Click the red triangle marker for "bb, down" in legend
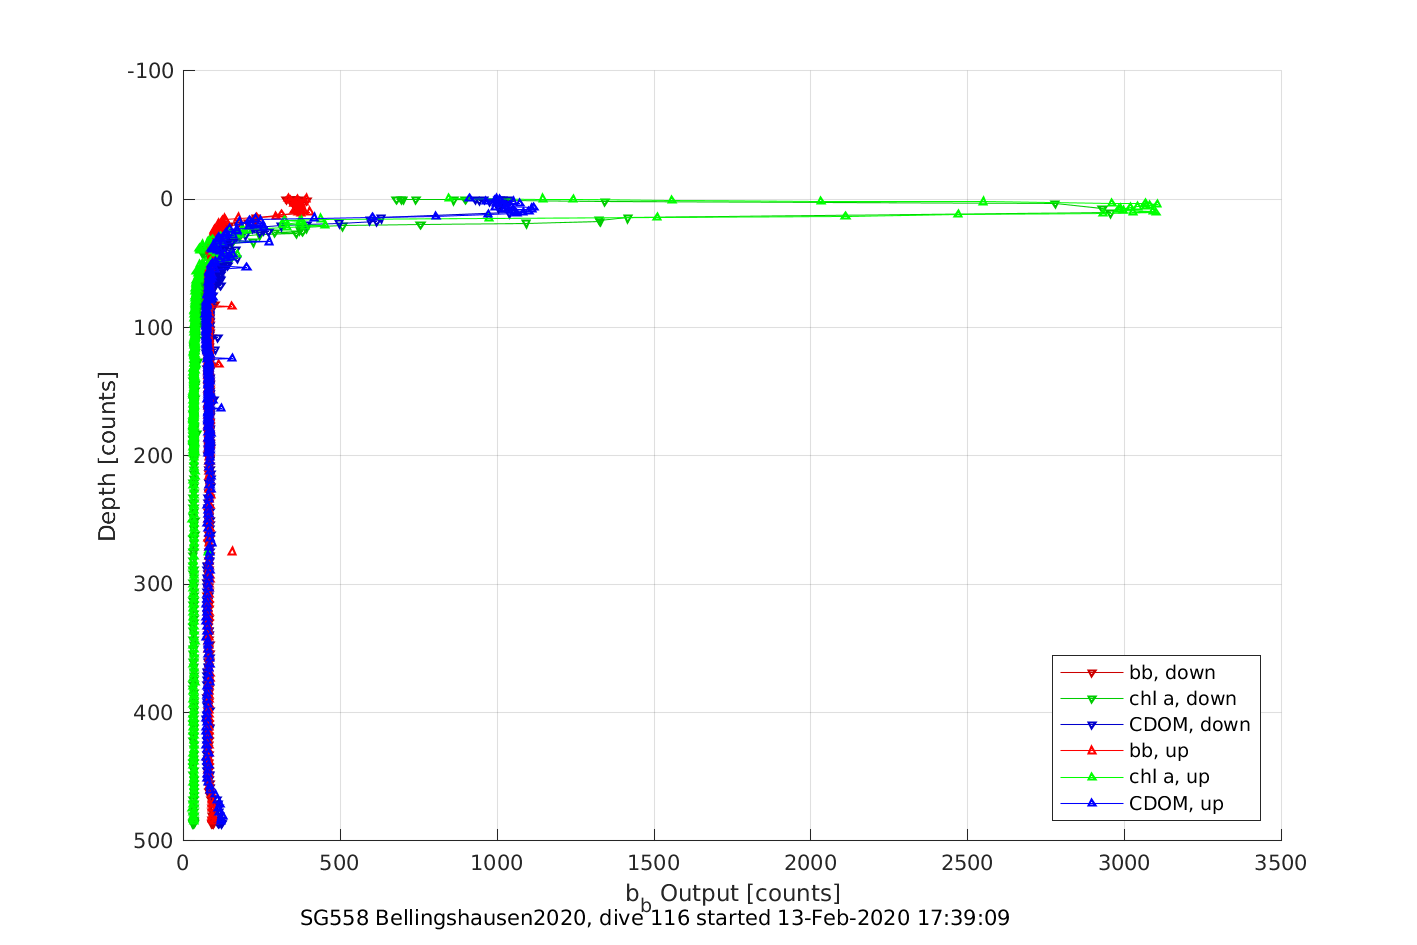Screen dimensions: 1417x945 (x=1091, y=673)
